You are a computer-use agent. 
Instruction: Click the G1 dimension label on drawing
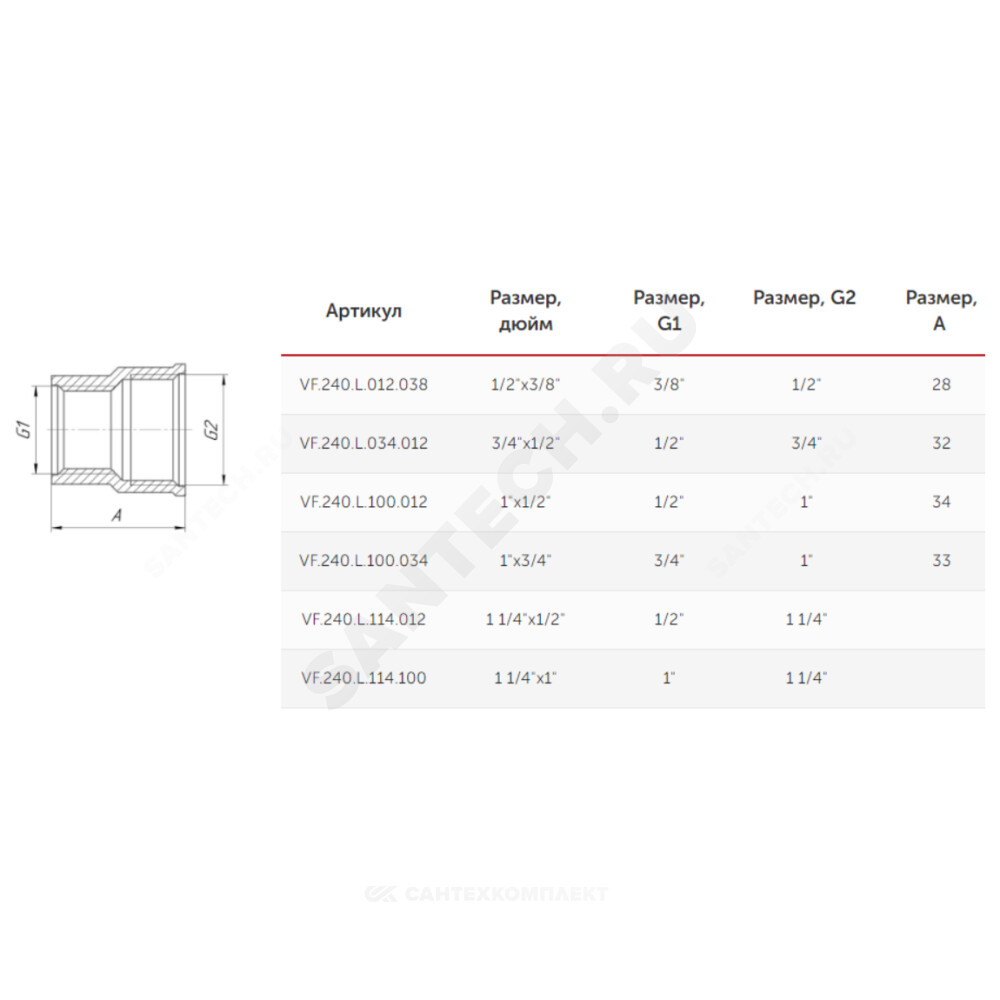tap(24, 429)
